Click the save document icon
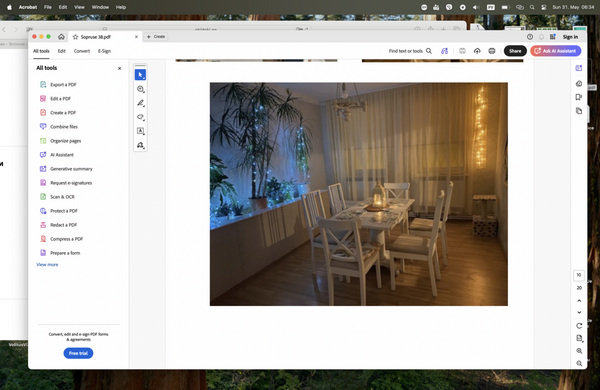 click(462, 51)
